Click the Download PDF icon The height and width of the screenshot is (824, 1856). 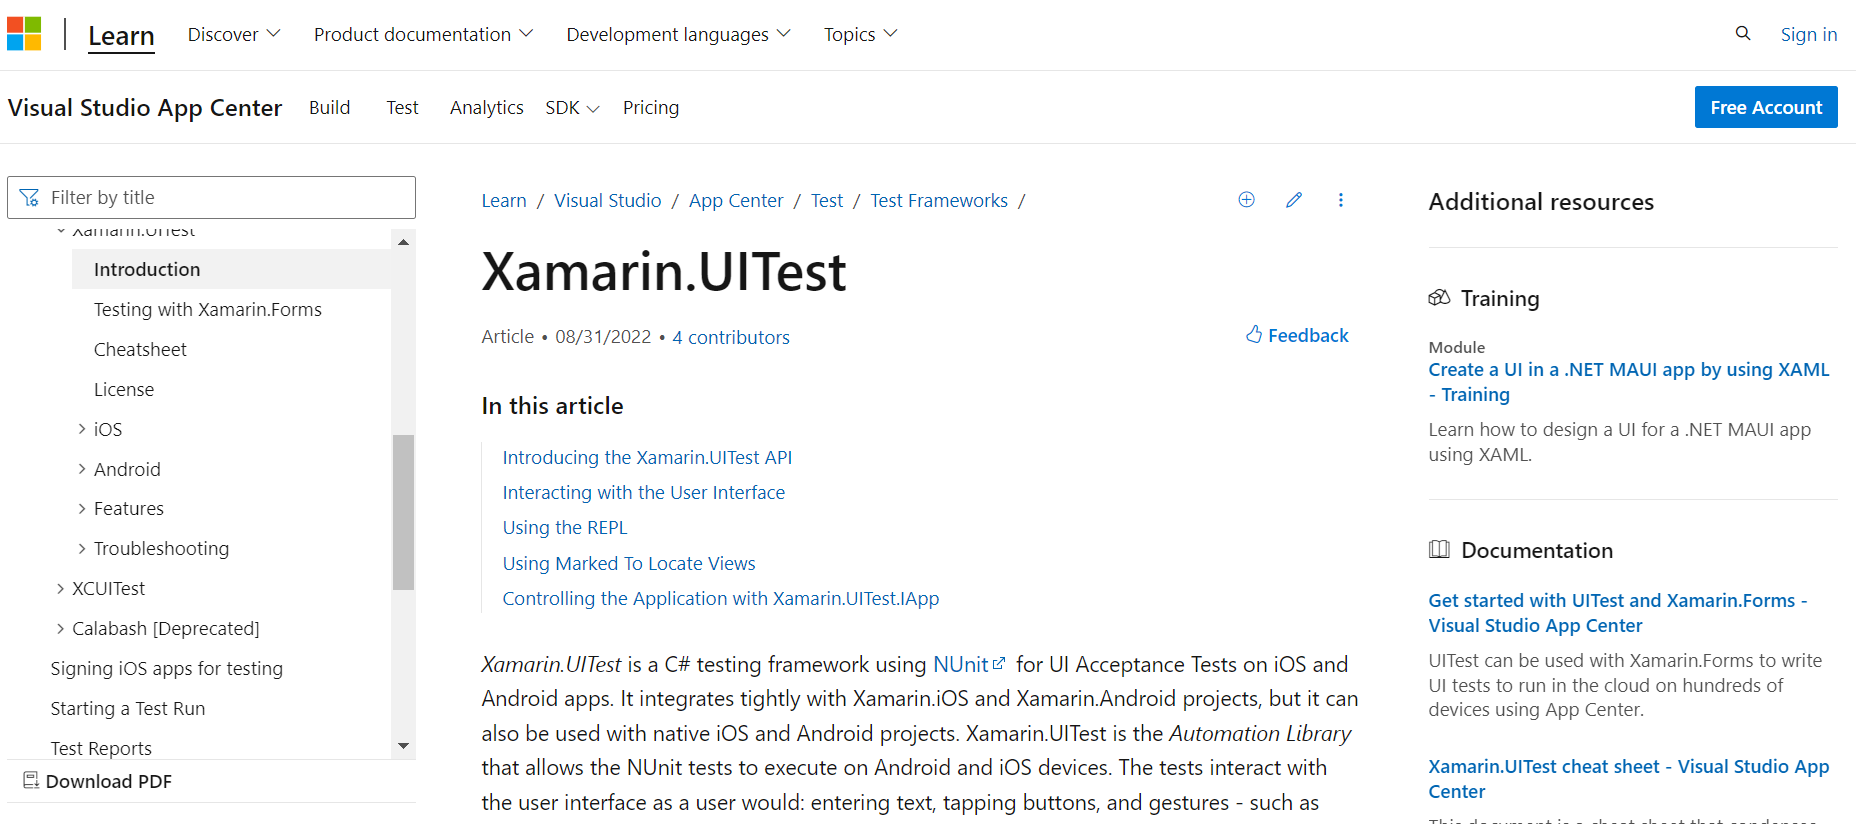pyautogui.click(x=31, y=781)
